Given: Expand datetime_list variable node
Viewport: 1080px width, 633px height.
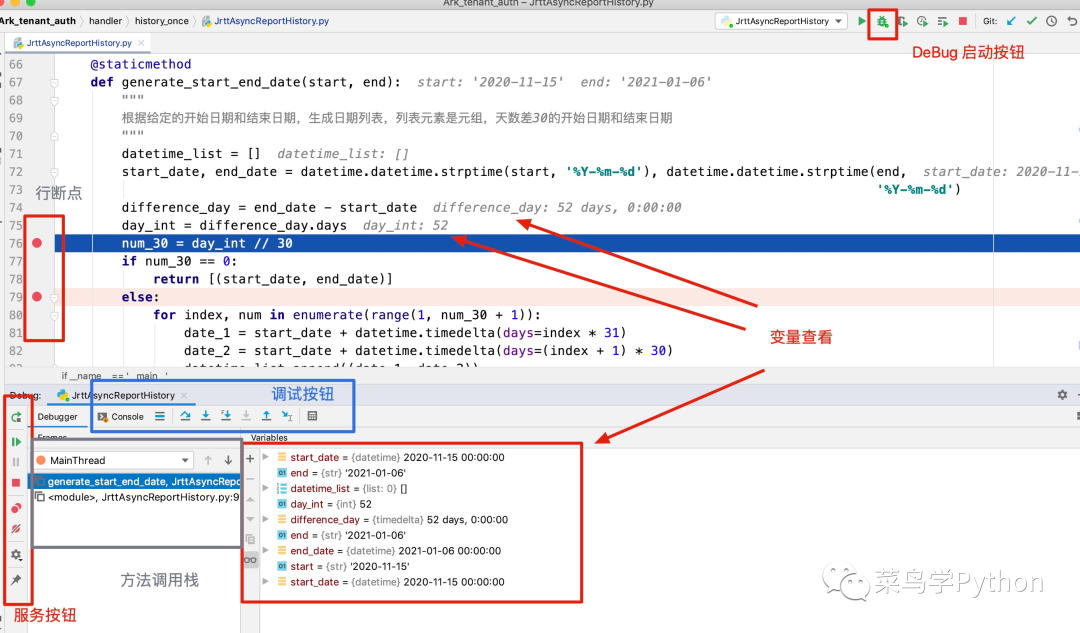Looking at the screenshot, I should (x=266, y=488).
